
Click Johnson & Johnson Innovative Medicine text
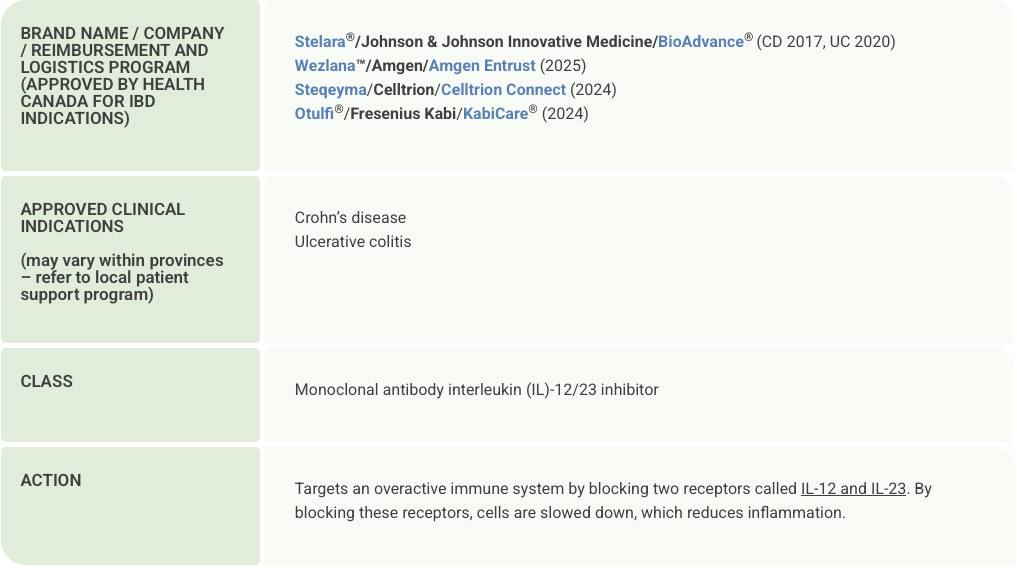coord(506,42)
